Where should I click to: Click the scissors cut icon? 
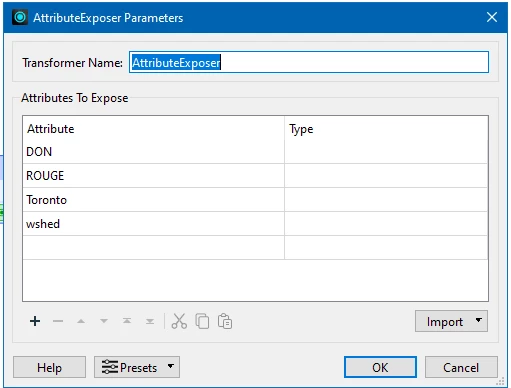point(179,321)
